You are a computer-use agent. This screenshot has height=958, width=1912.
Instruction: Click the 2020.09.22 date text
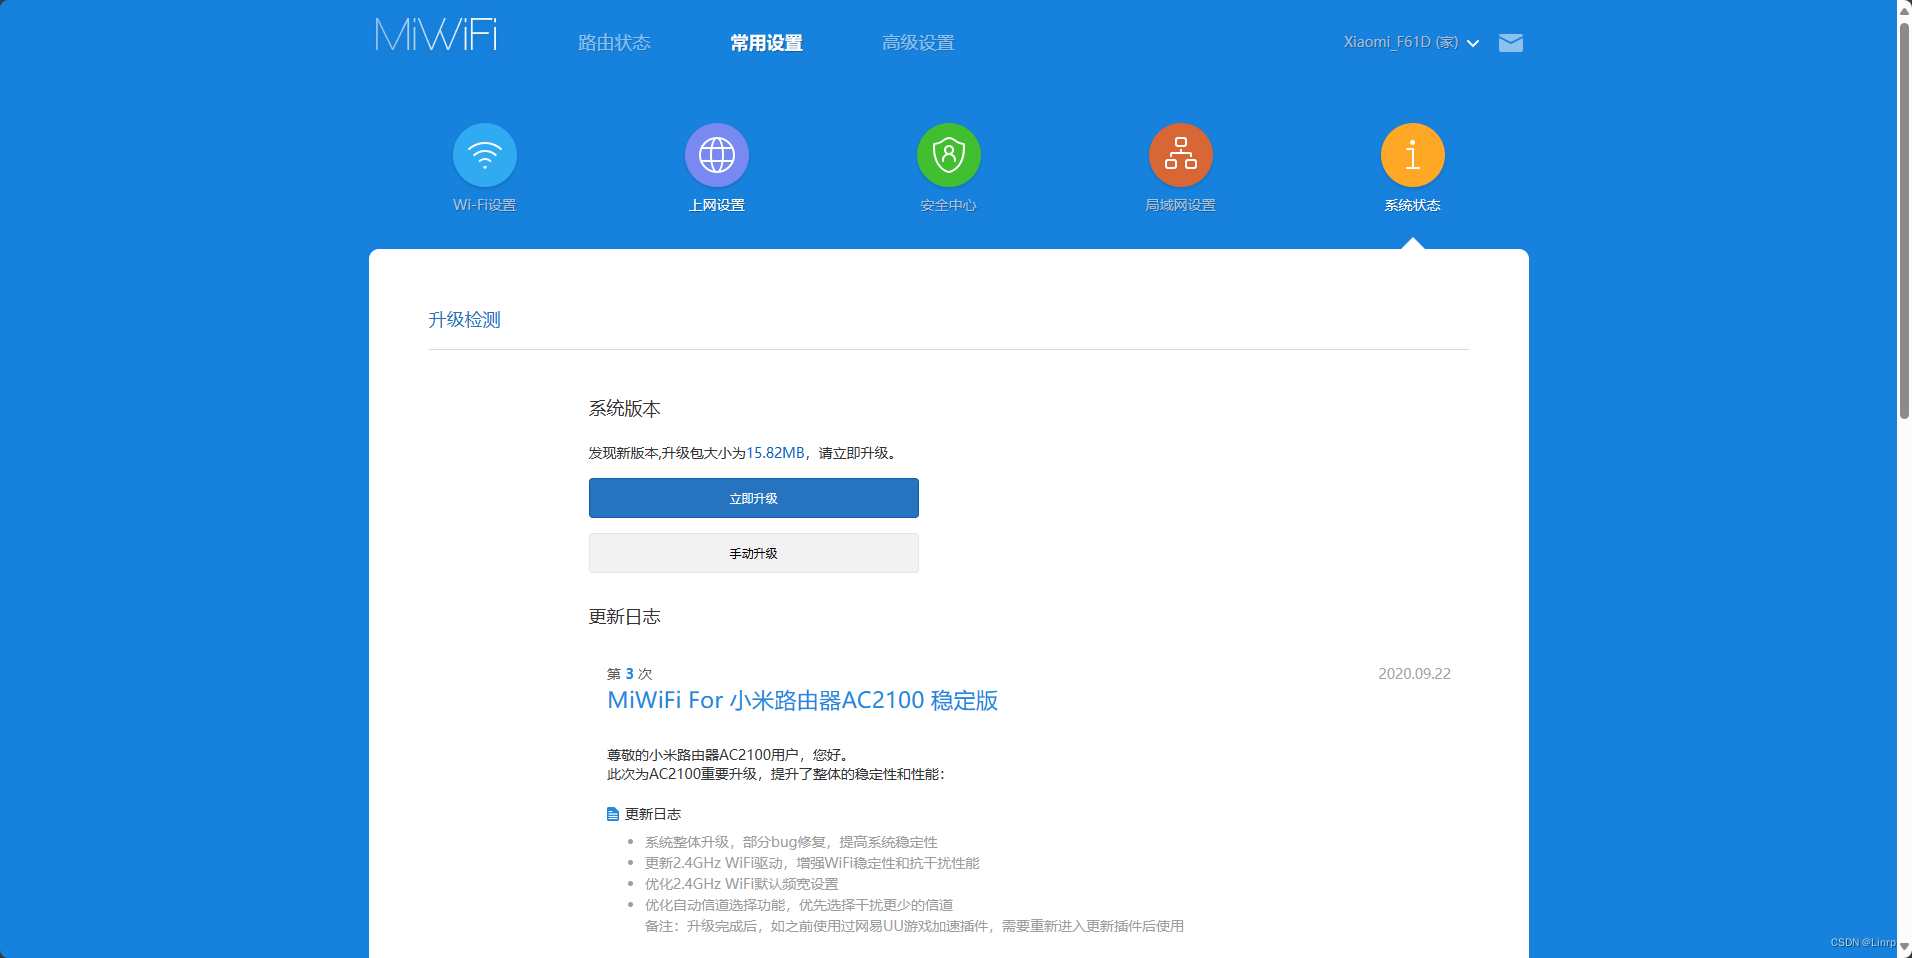(x=1414, y=674)
